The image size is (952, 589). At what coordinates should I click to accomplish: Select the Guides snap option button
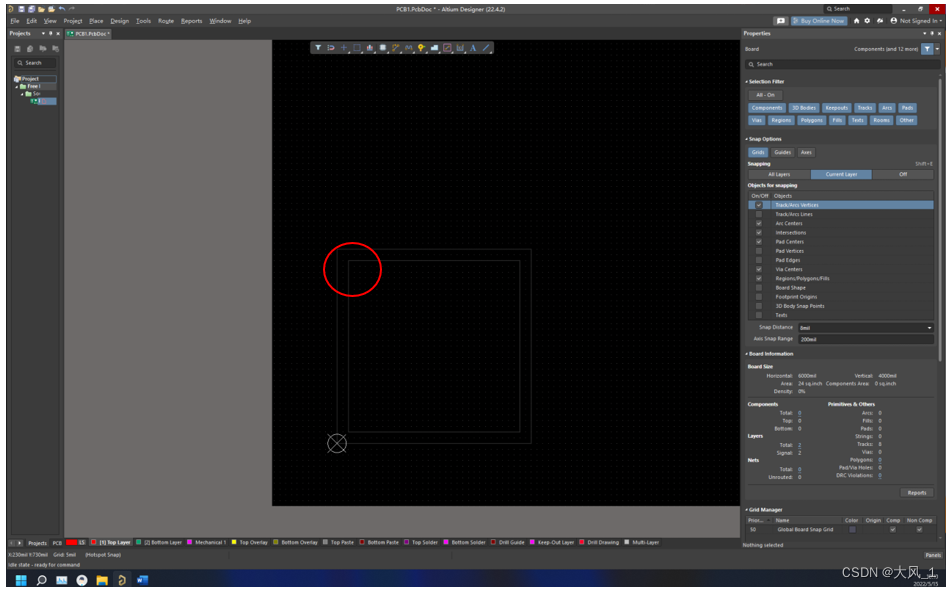783,152
